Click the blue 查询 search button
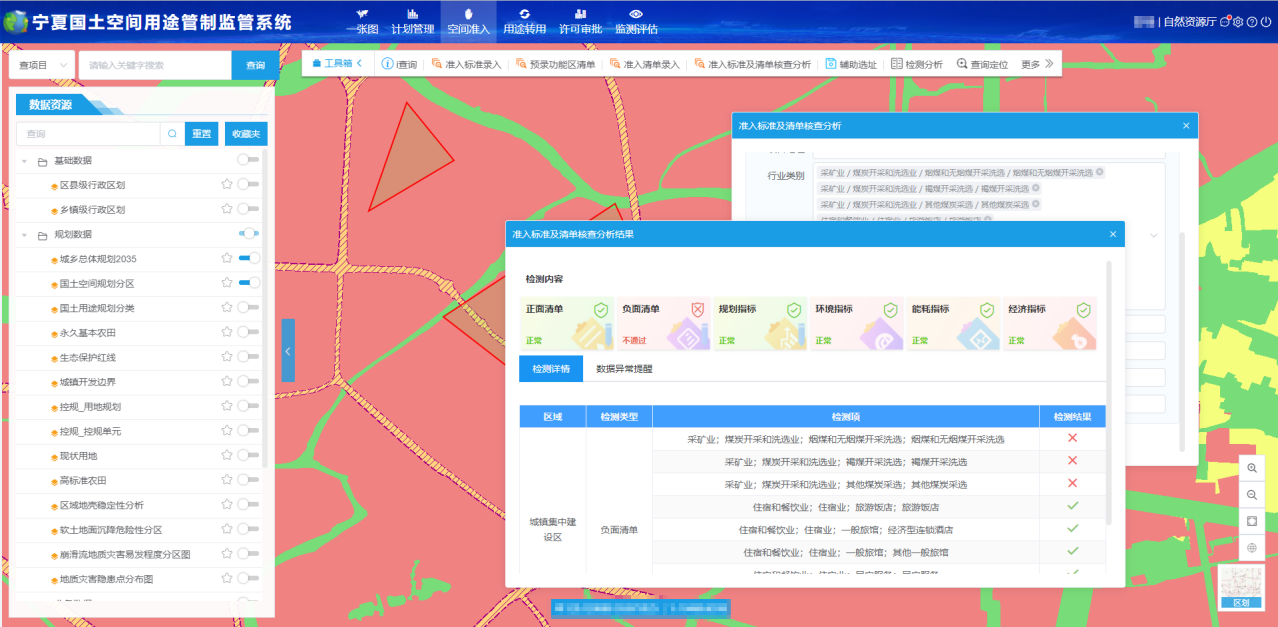Viewport: 1278px width, 627px height. [x=255, y=65]
